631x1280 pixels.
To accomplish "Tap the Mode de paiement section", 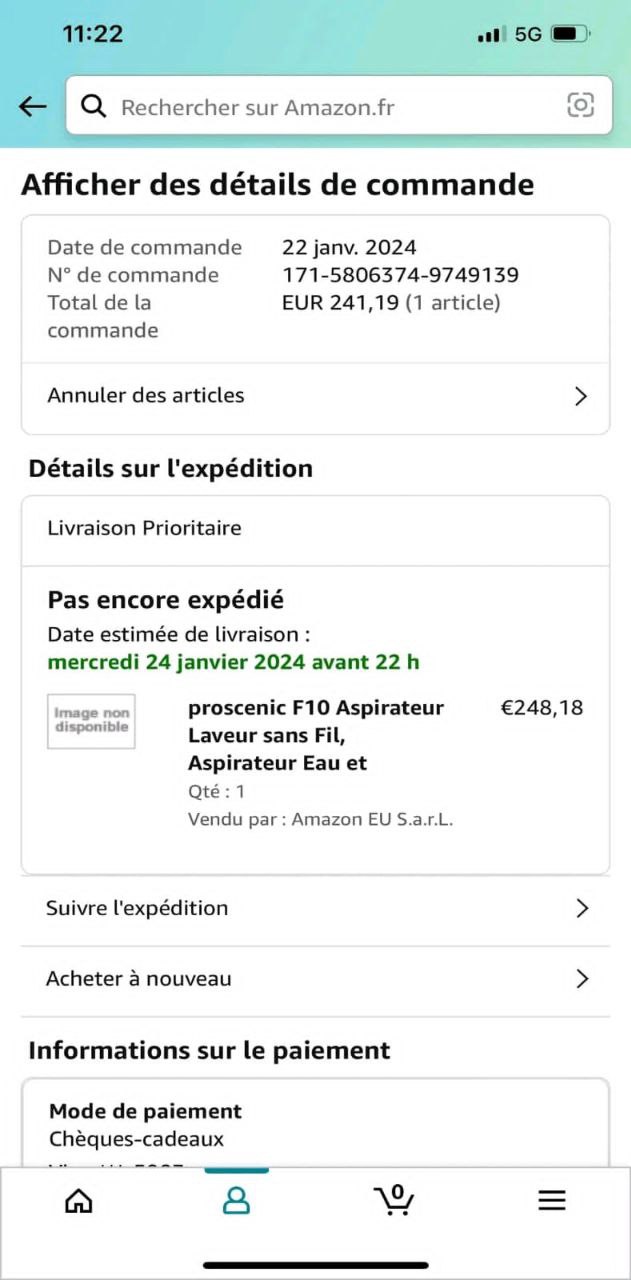I will click(145, 1111).
